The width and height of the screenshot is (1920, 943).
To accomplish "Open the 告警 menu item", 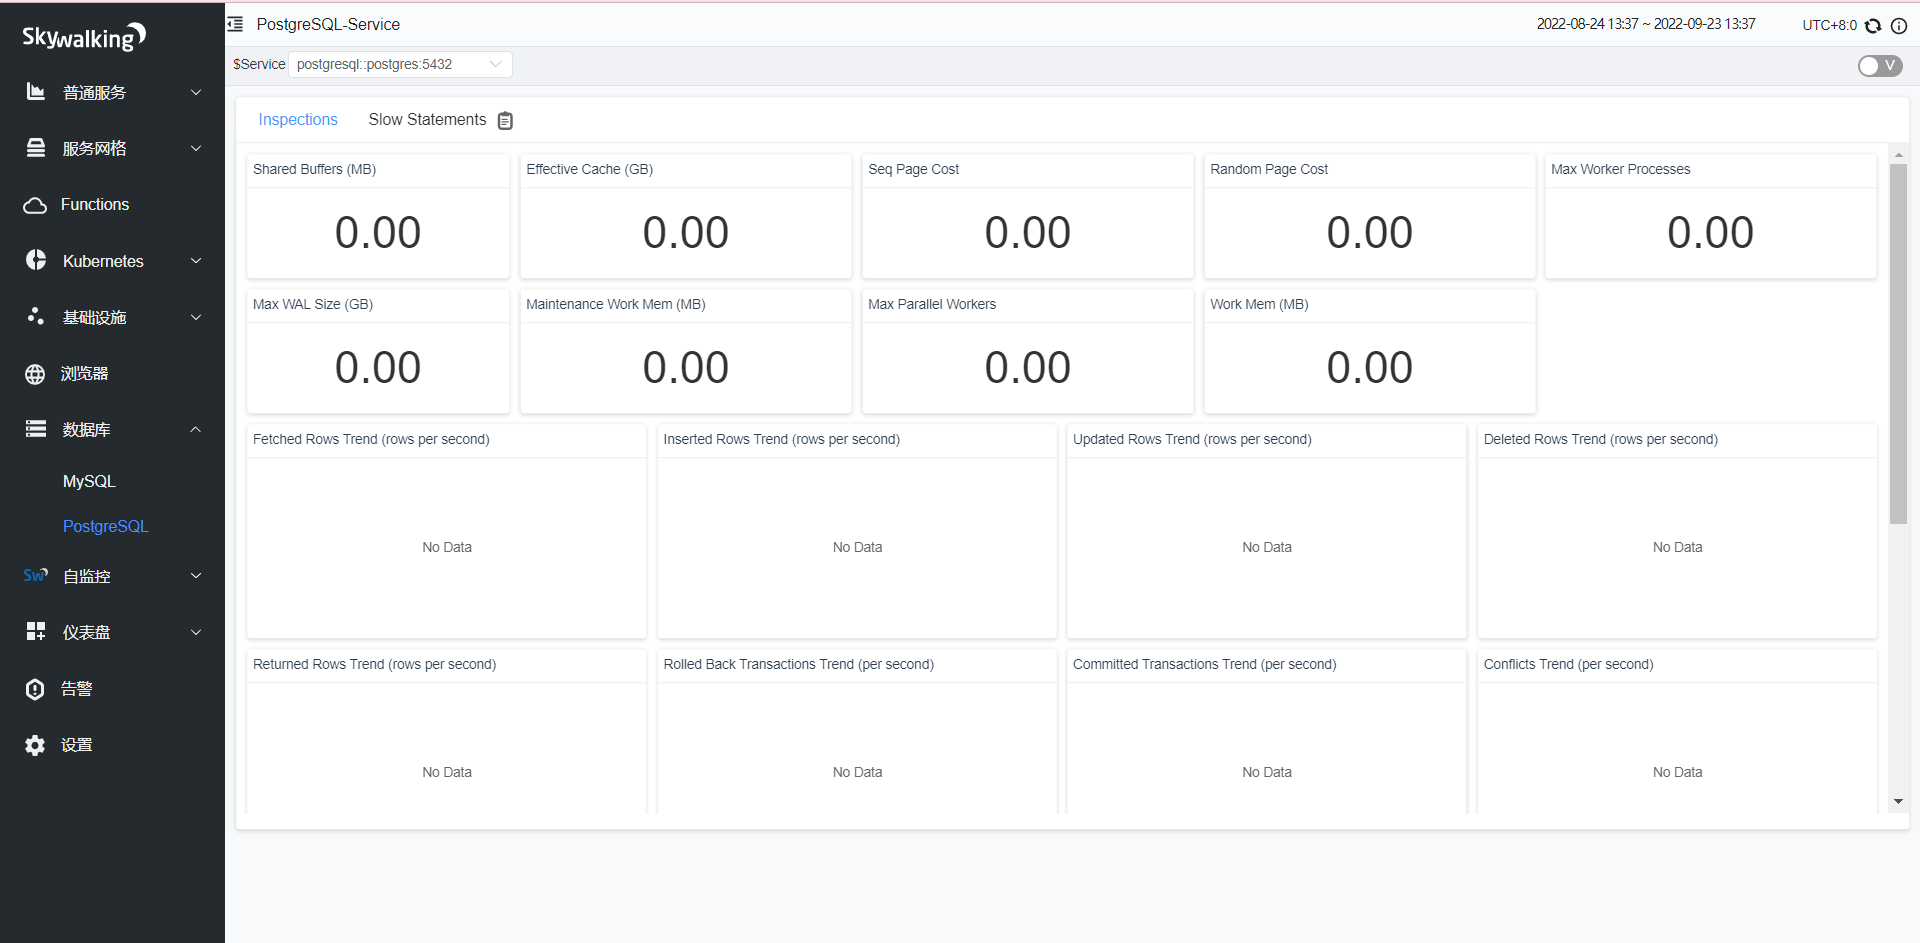I will [x=76, y=688].
